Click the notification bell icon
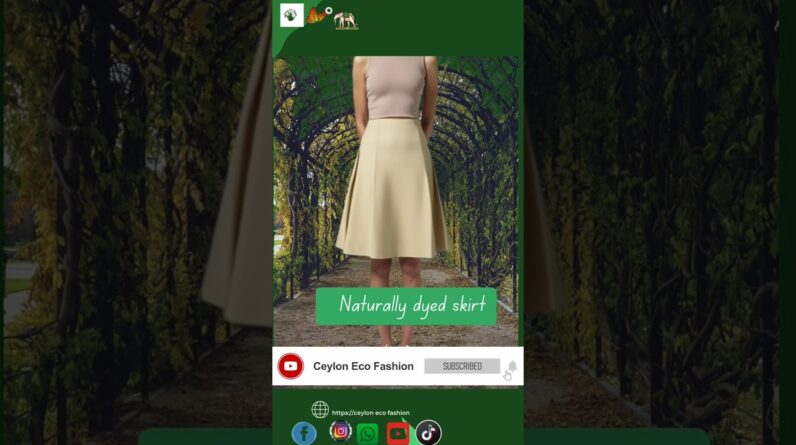Viewport: 796px width, 445px height. tap(512, 366)
